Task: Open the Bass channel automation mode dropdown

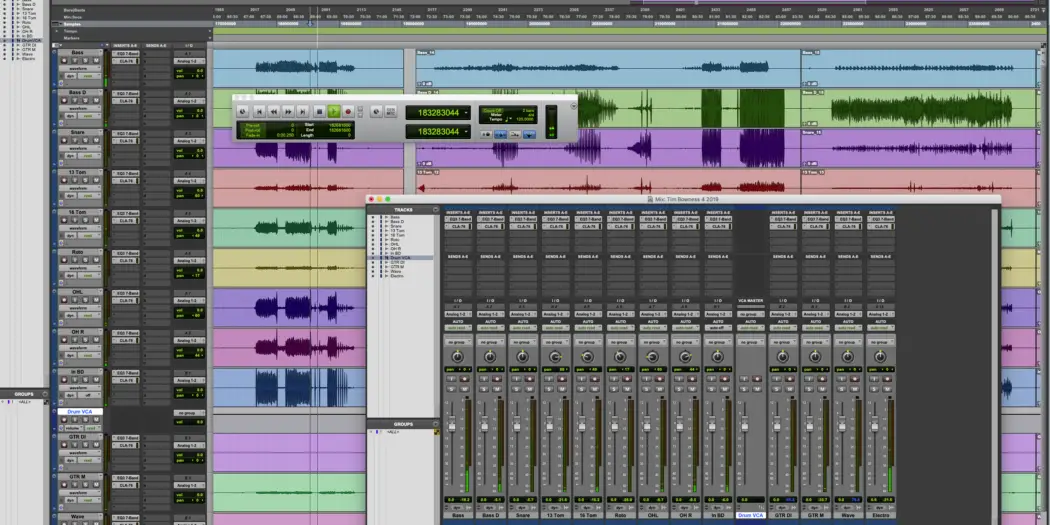Action: (x=457, y=328)
